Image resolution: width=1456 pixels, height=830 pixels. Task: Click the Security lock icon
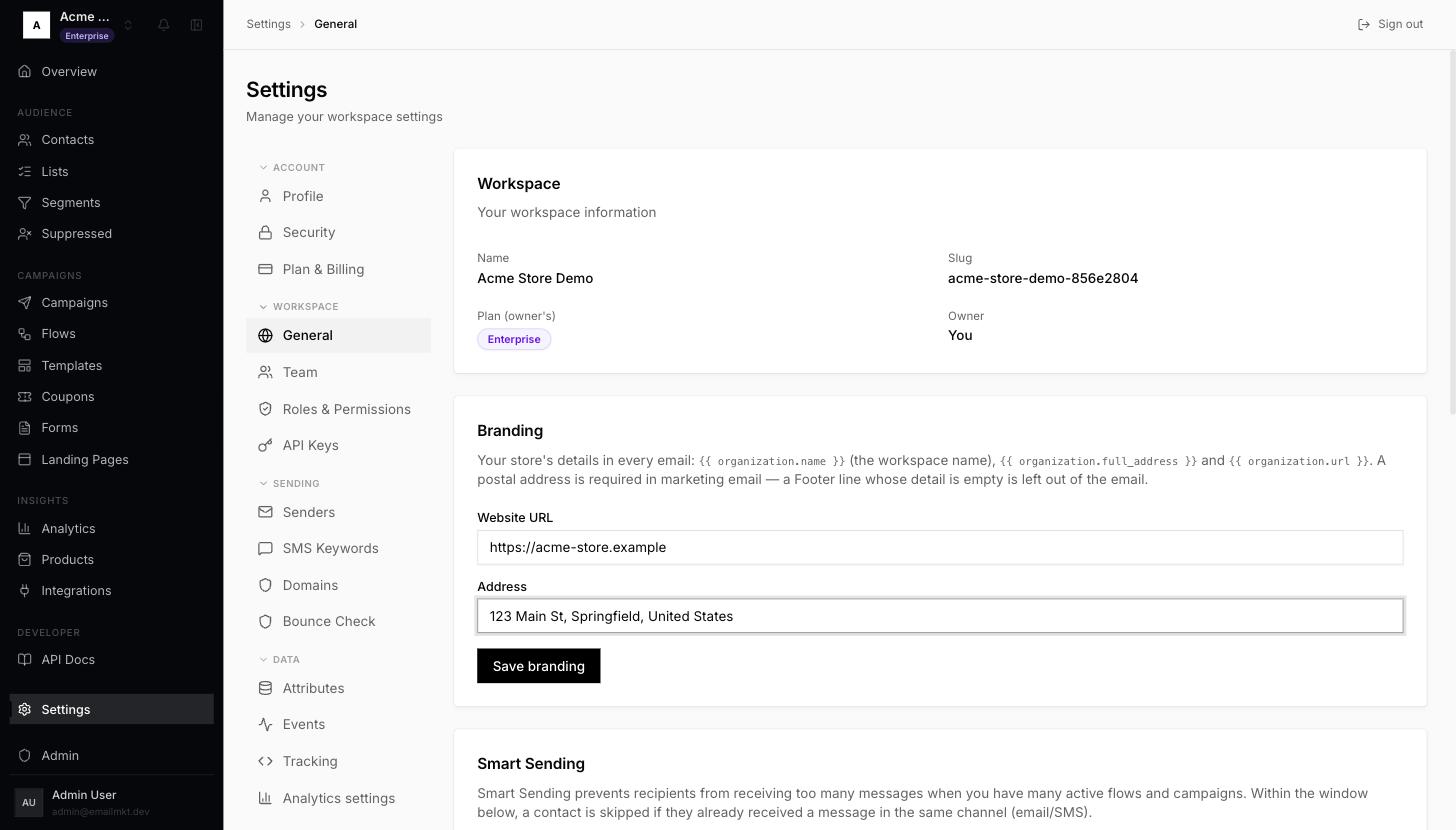[265, 233]
